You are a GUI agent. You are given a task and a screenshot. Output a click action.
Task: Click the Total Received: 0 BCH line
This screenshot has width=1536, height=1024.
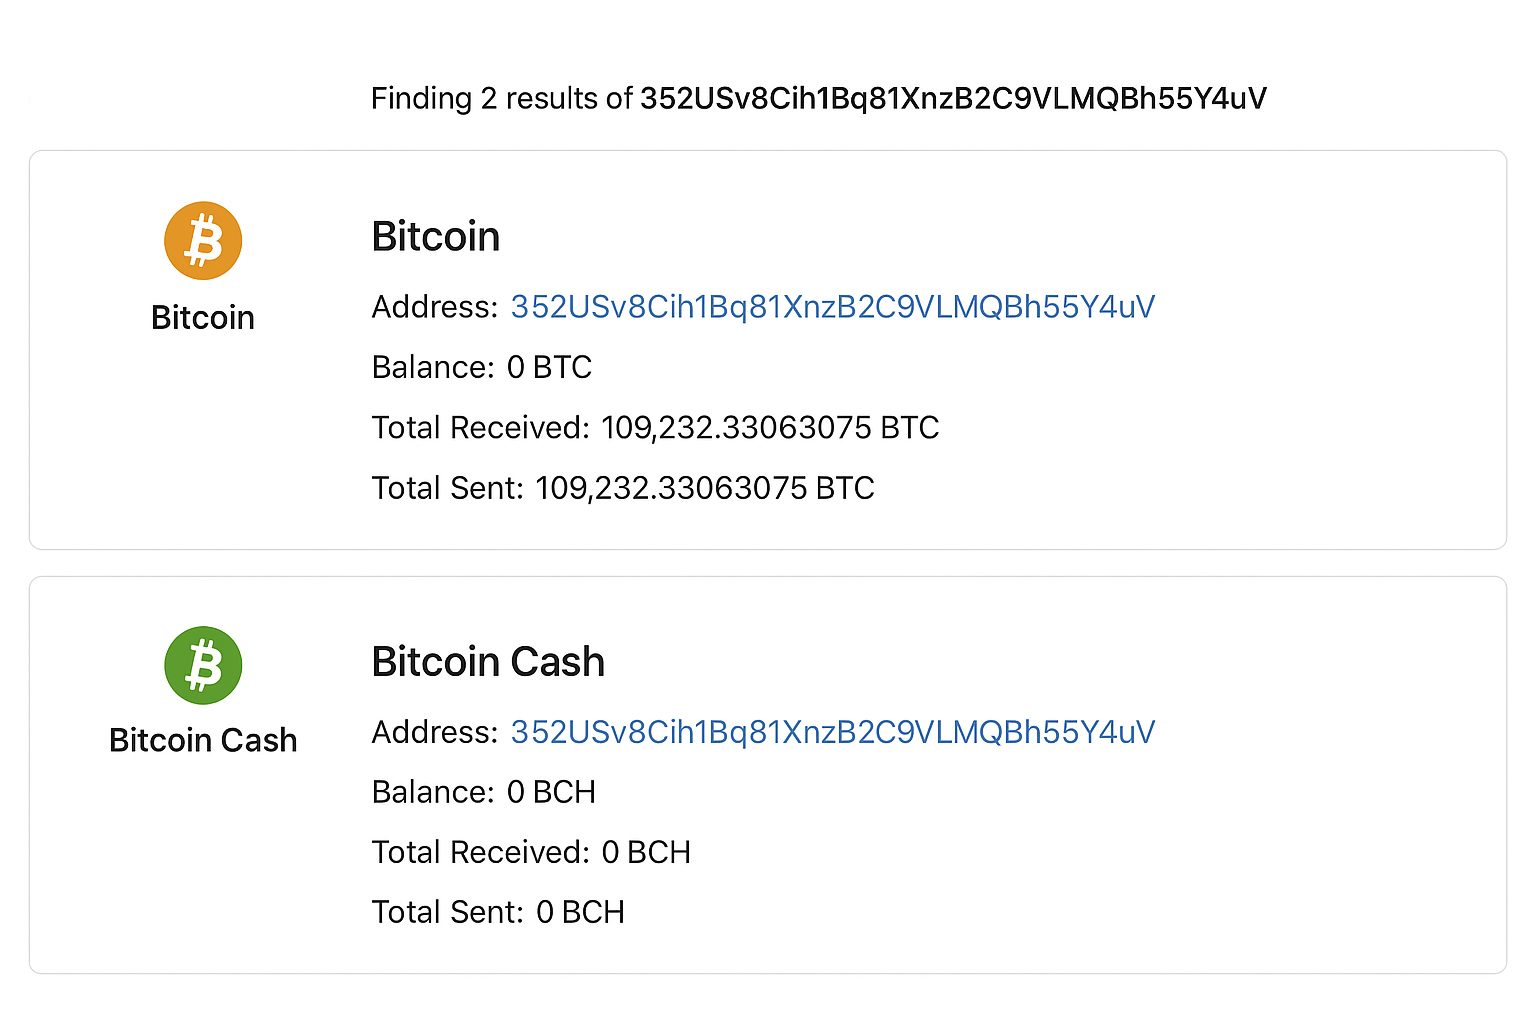pos(531,852)
